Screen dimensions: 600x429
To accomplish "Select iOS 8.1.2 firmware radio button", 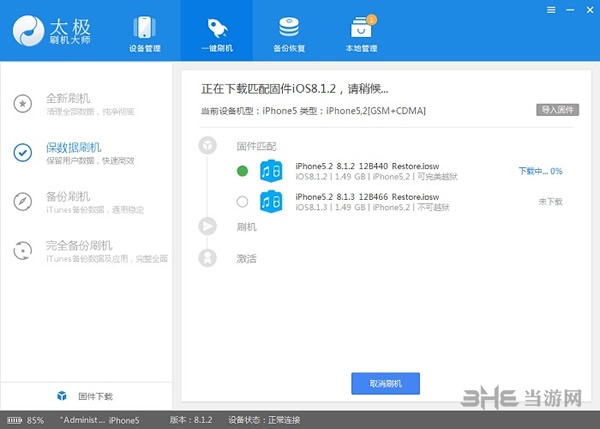I will [242, 171].
